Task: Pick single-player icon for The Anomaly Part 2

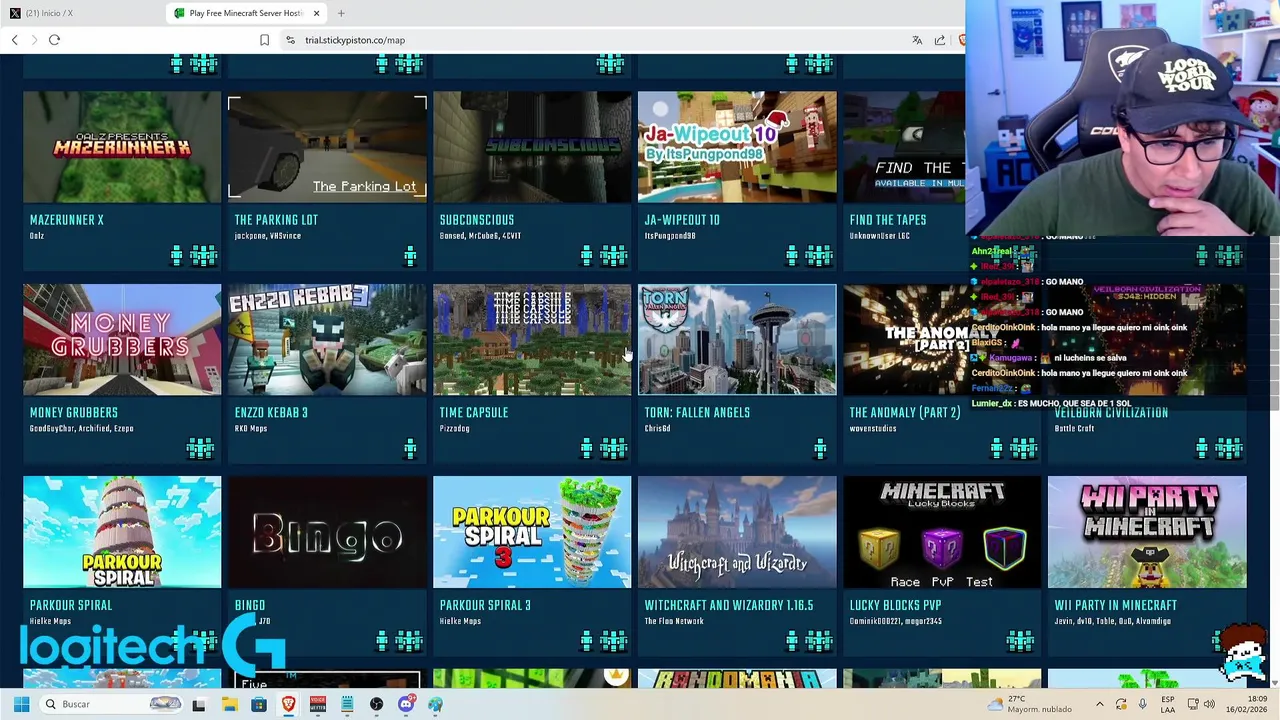Action: point(997,449)
